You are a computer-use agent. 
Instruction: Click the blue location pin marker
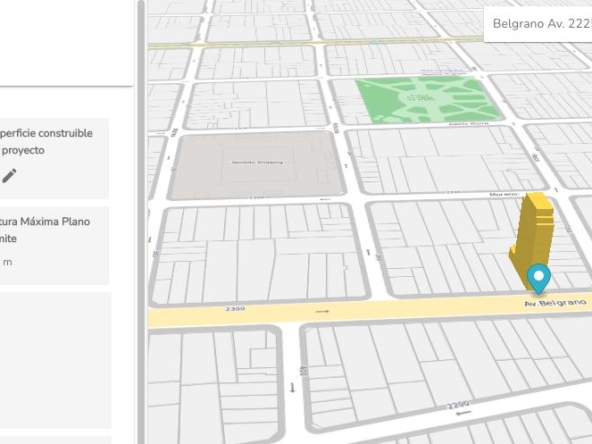539,279
